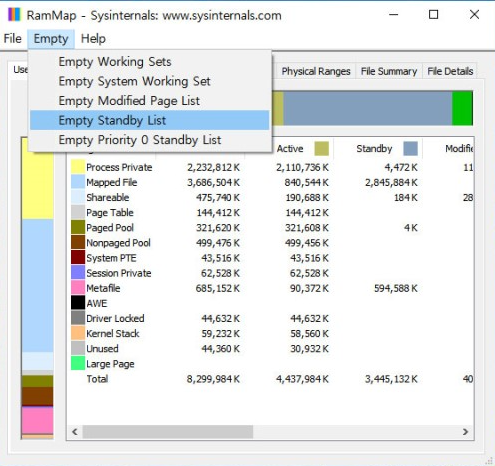Screen dimensions: 495x466
Task: Click the Metafile pink swatch
Action: click(x=78, y=288)
